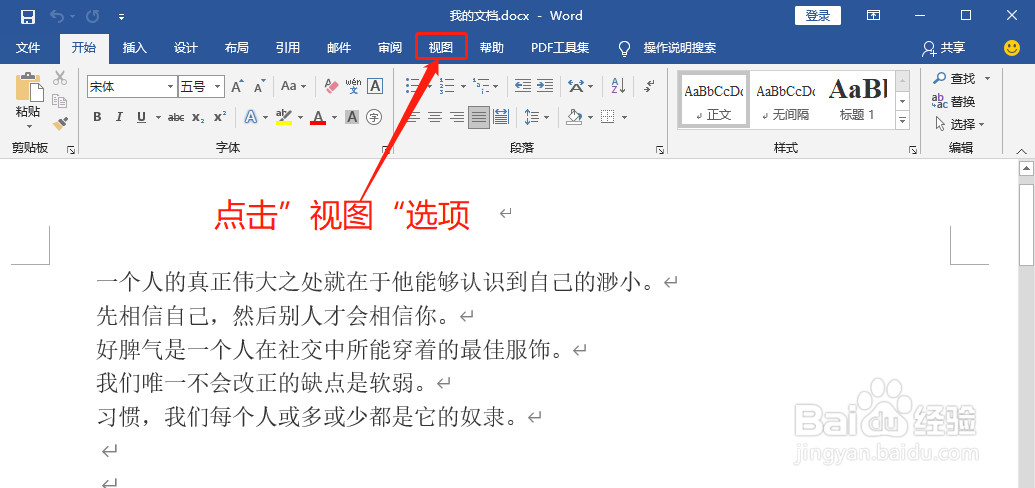This screenshot has height=488, width=1035.
Task: Click the Character Border icon
Action: [375, 86]
